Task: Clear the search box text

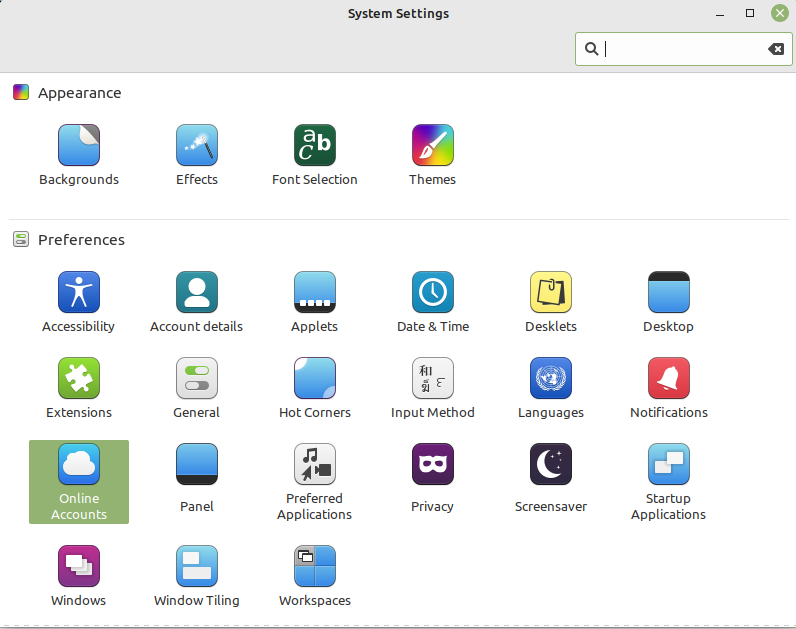Action: (775, 49)
